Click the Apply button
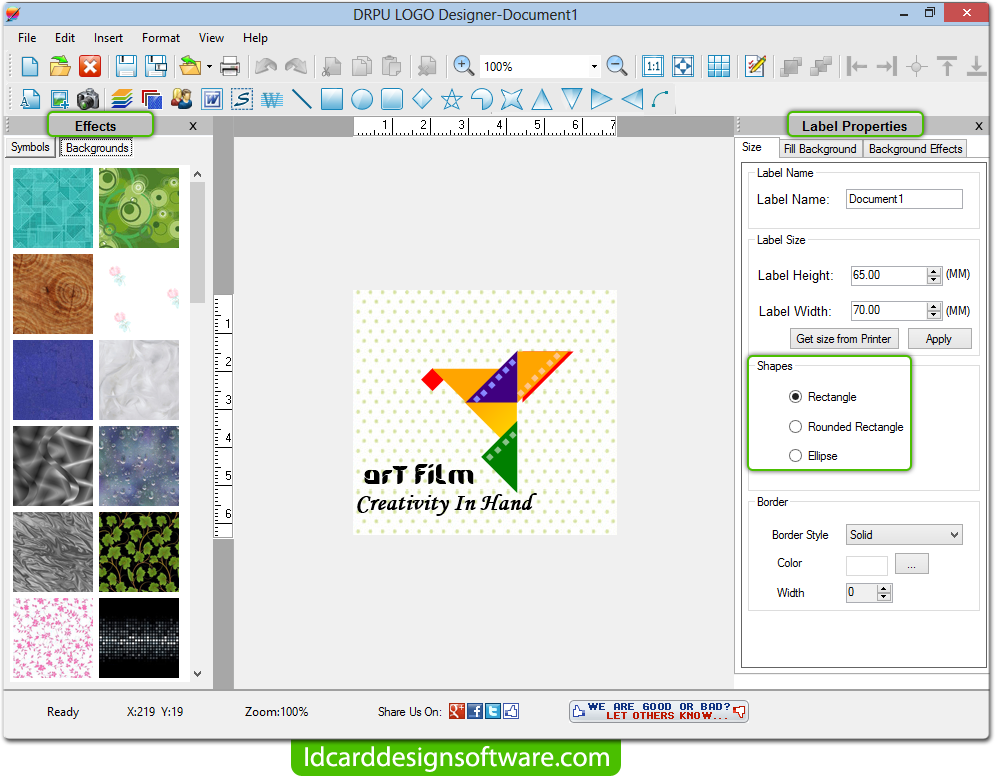 coord(938,339)
